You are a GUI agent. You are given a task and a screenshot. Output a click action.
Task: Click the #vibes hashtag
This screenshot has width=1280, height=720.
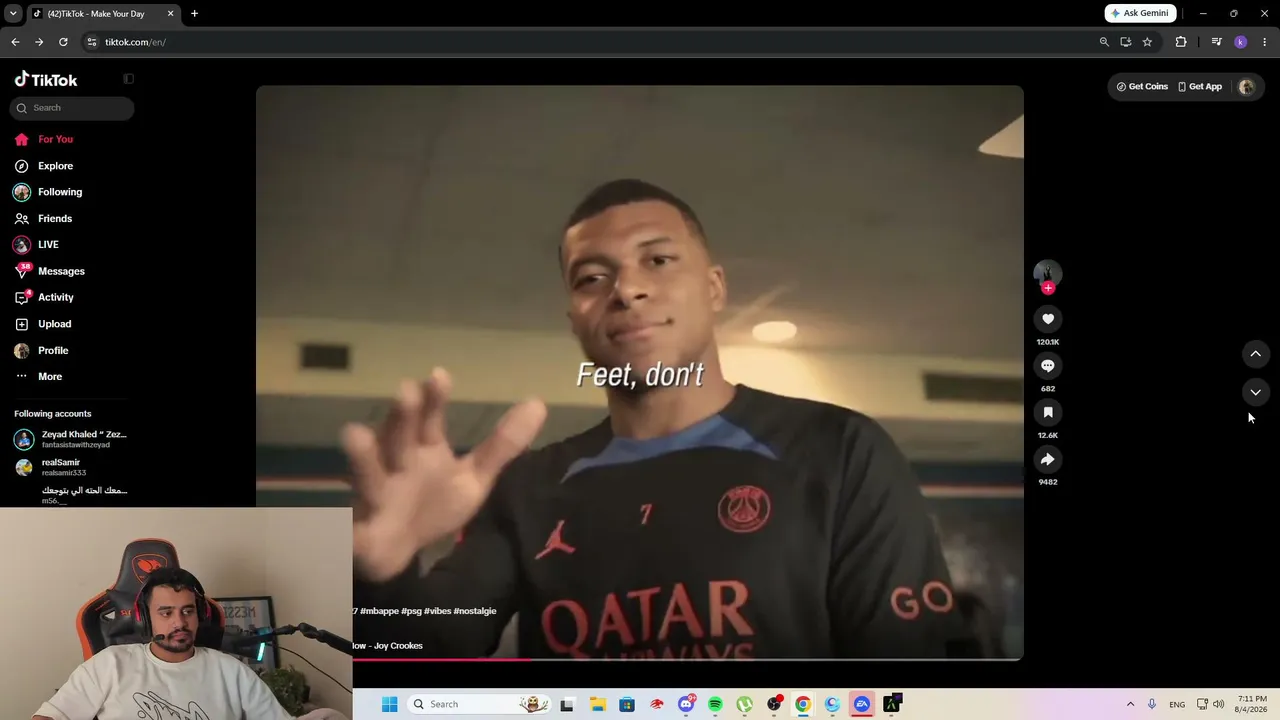pyautogui.click(x=437, y=611)
